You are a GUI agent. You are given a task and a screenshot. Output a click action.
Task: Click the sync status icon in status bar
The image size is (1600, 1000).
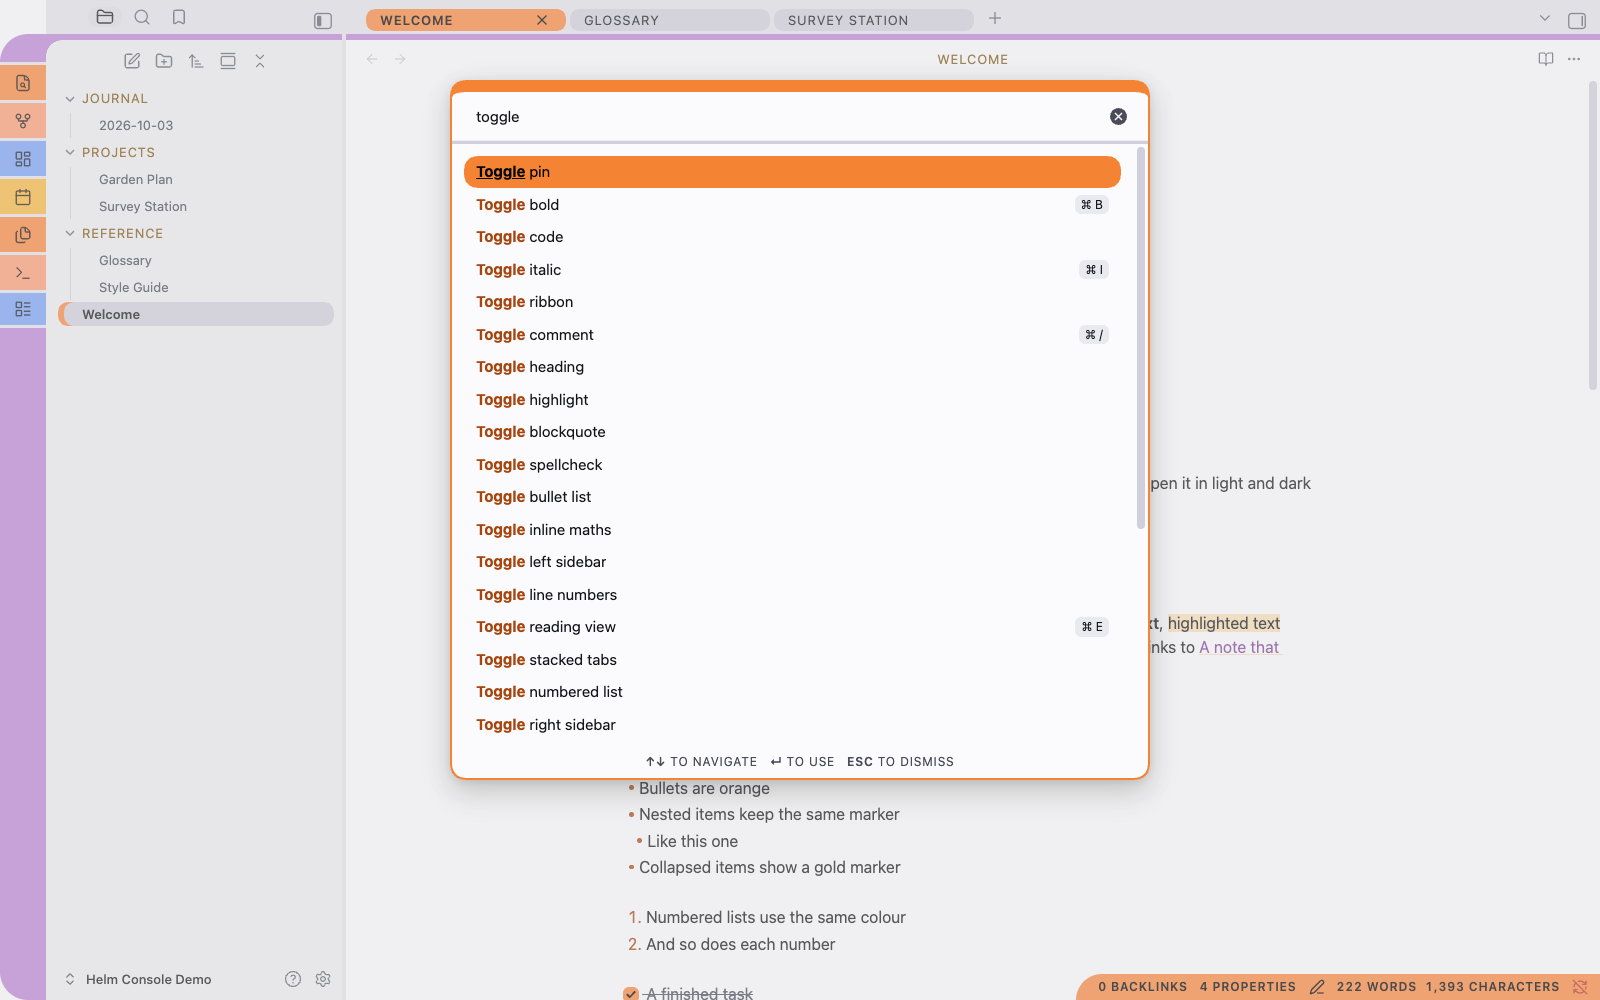tap(1580, 987)
